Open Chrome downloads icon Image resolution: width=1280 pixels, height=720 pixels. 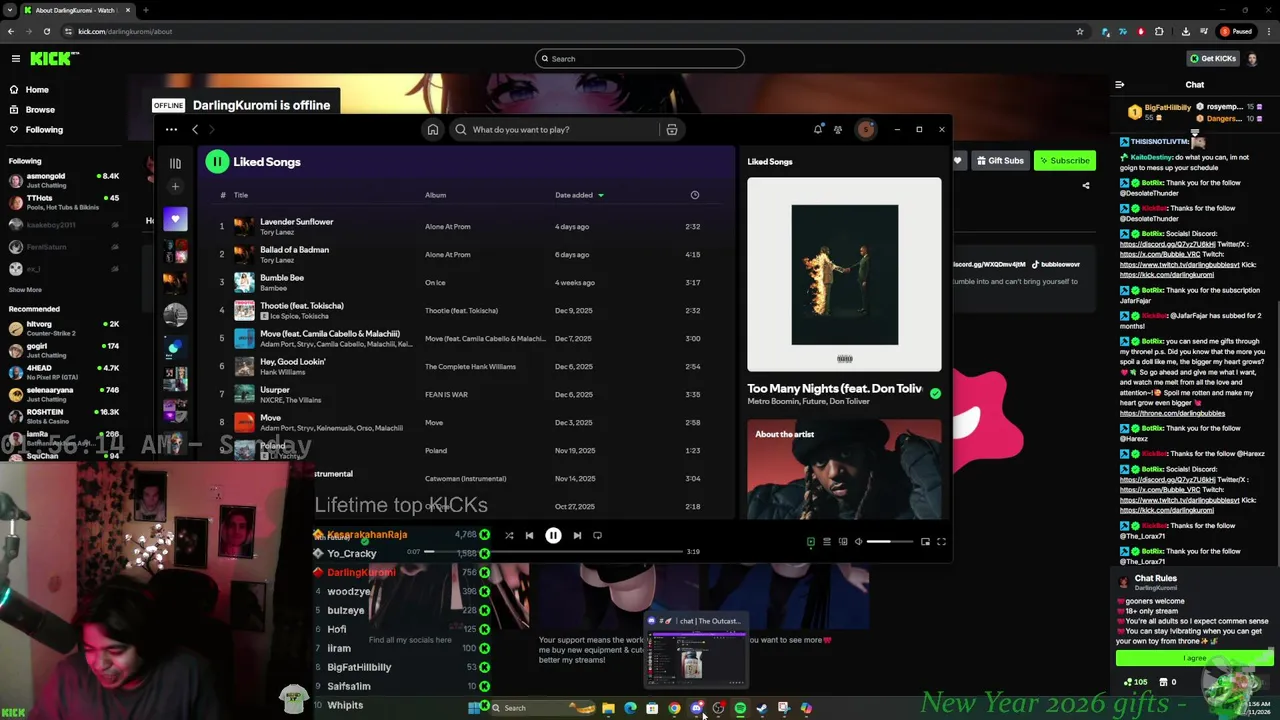(1186, 31)
